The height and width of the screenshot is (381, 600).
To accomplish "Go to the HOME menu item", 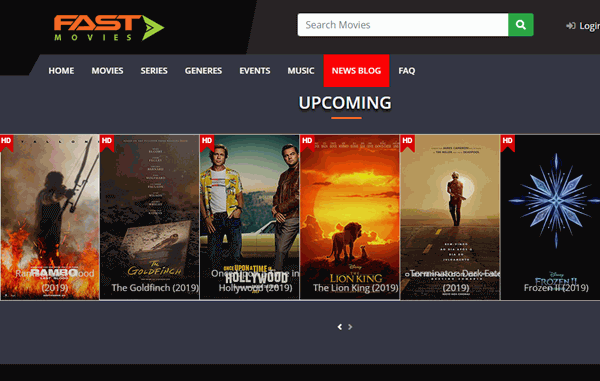I will 61,71.
